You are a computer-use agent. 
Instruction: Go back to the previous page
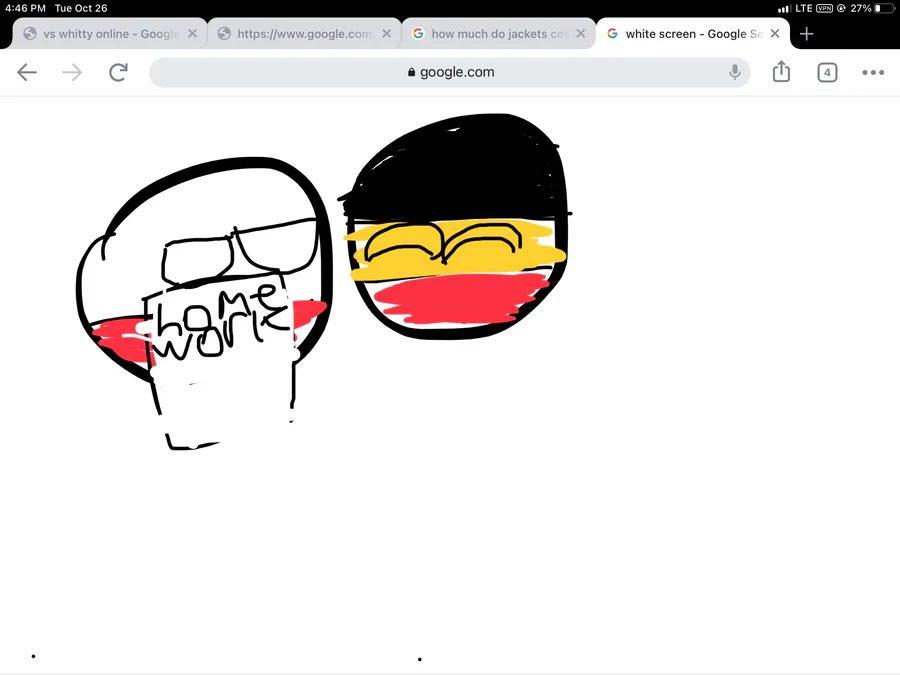(x=27, y=72)
